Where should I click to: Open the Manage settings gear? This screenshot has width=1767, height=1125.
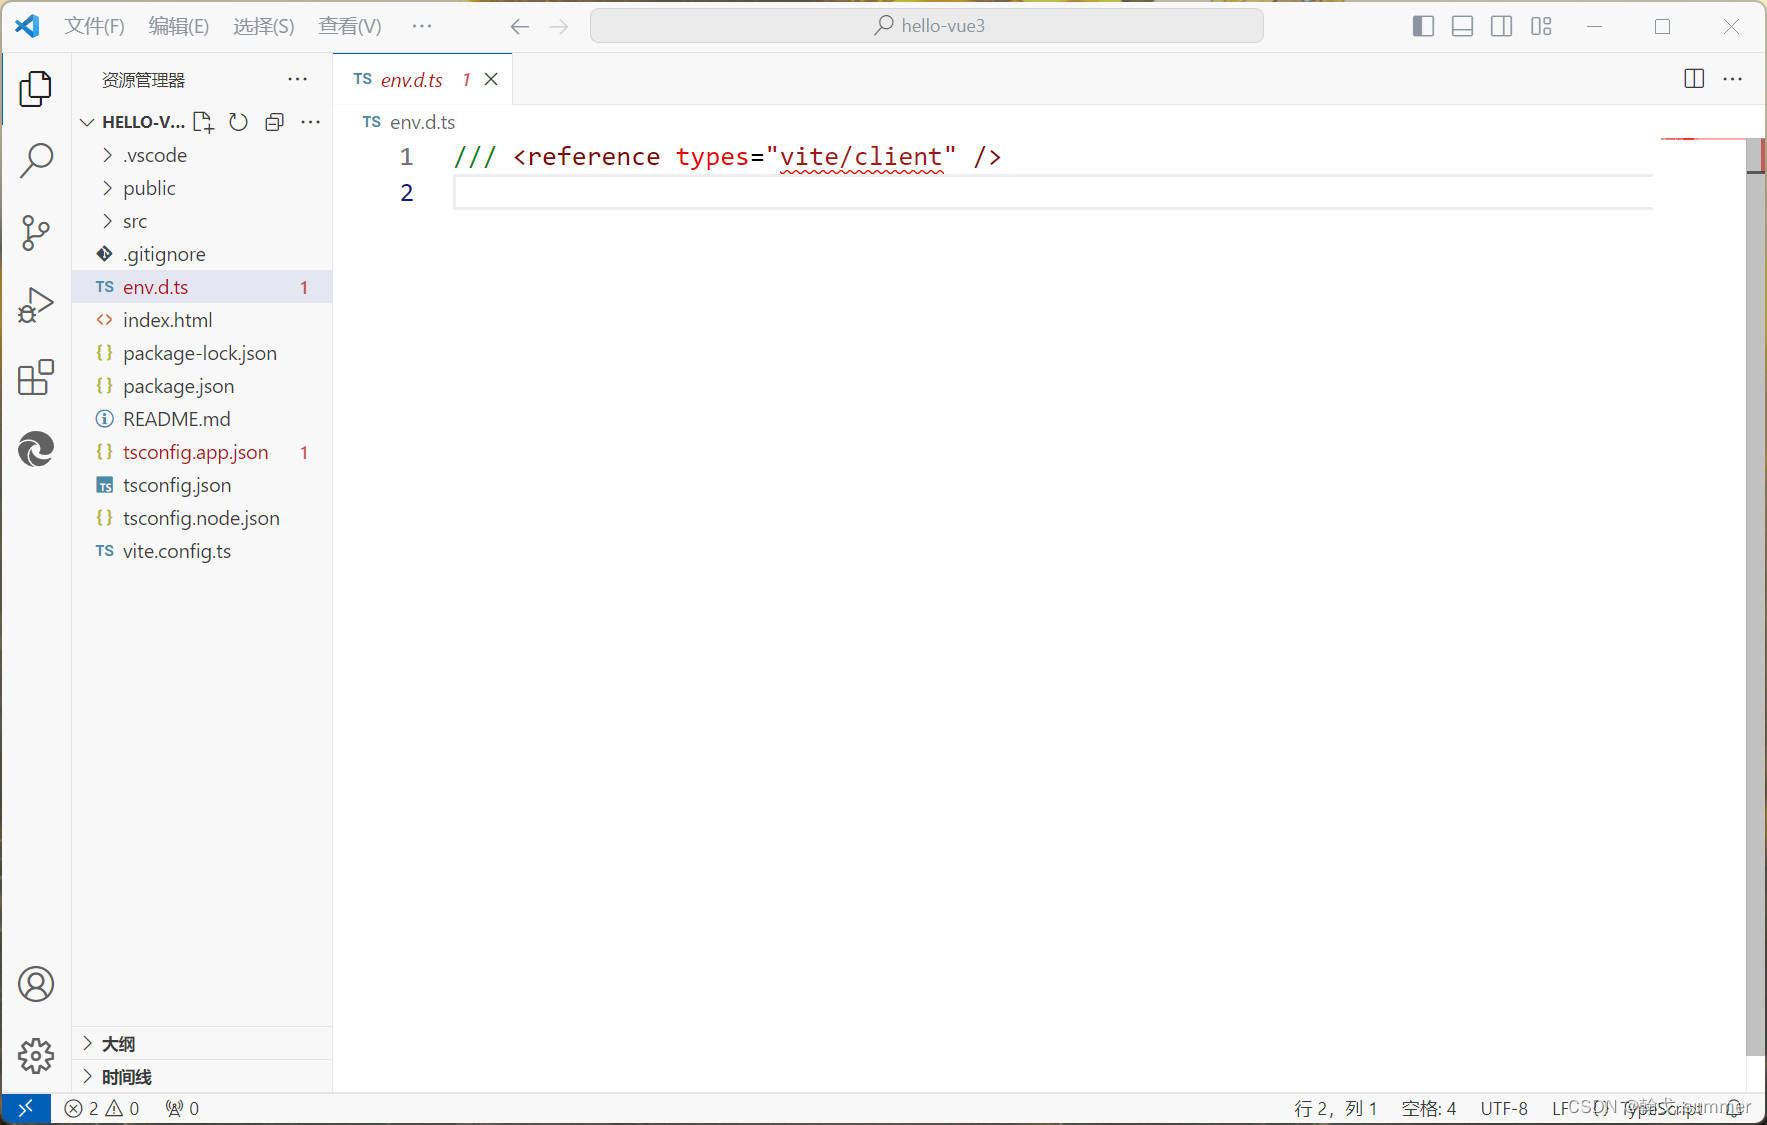coord(36,1055)
